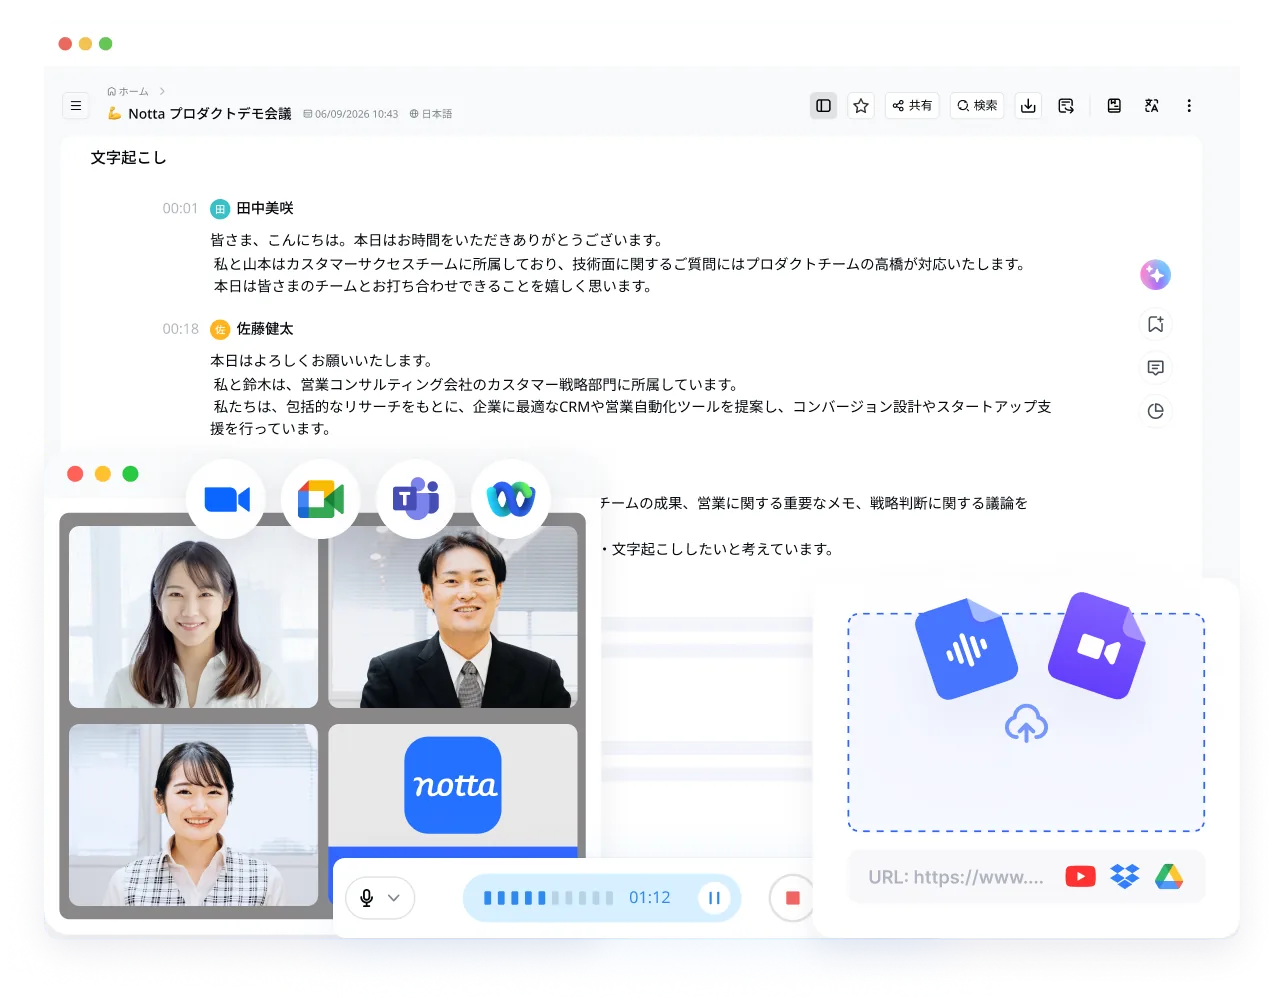Image resolution: width=1280 pixels, height=1000 pixels.
Task: Click the 皆さま、こんにちは transcript line
Action: [x=437, y=240]
